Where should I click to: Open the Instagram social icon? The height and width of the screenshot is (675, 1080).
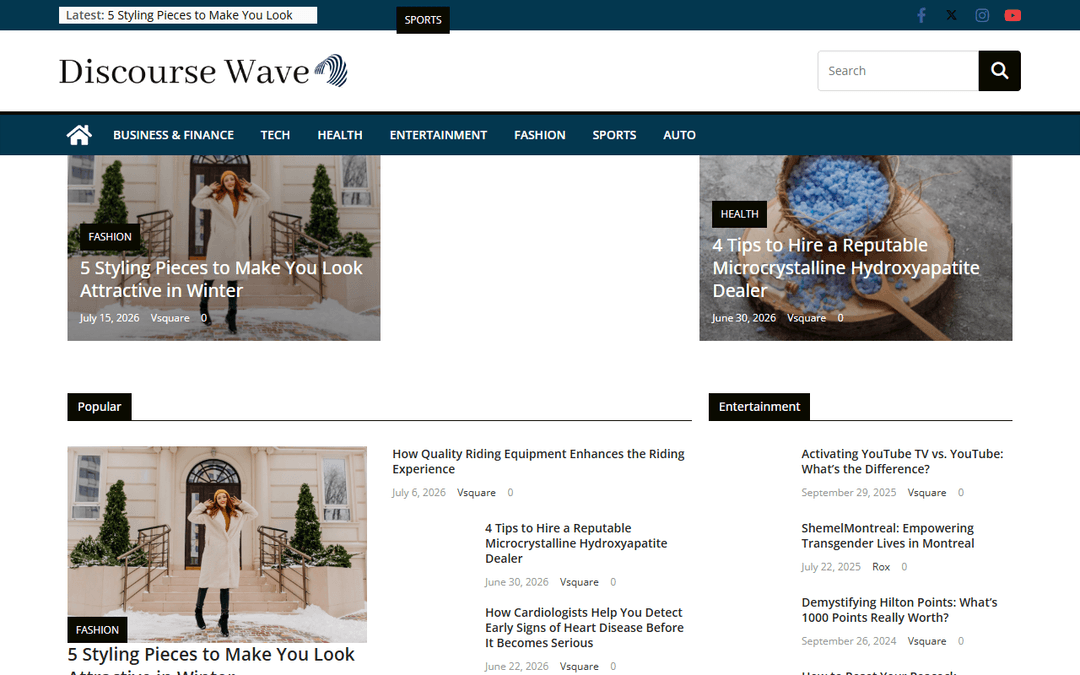tap(982, 15)
